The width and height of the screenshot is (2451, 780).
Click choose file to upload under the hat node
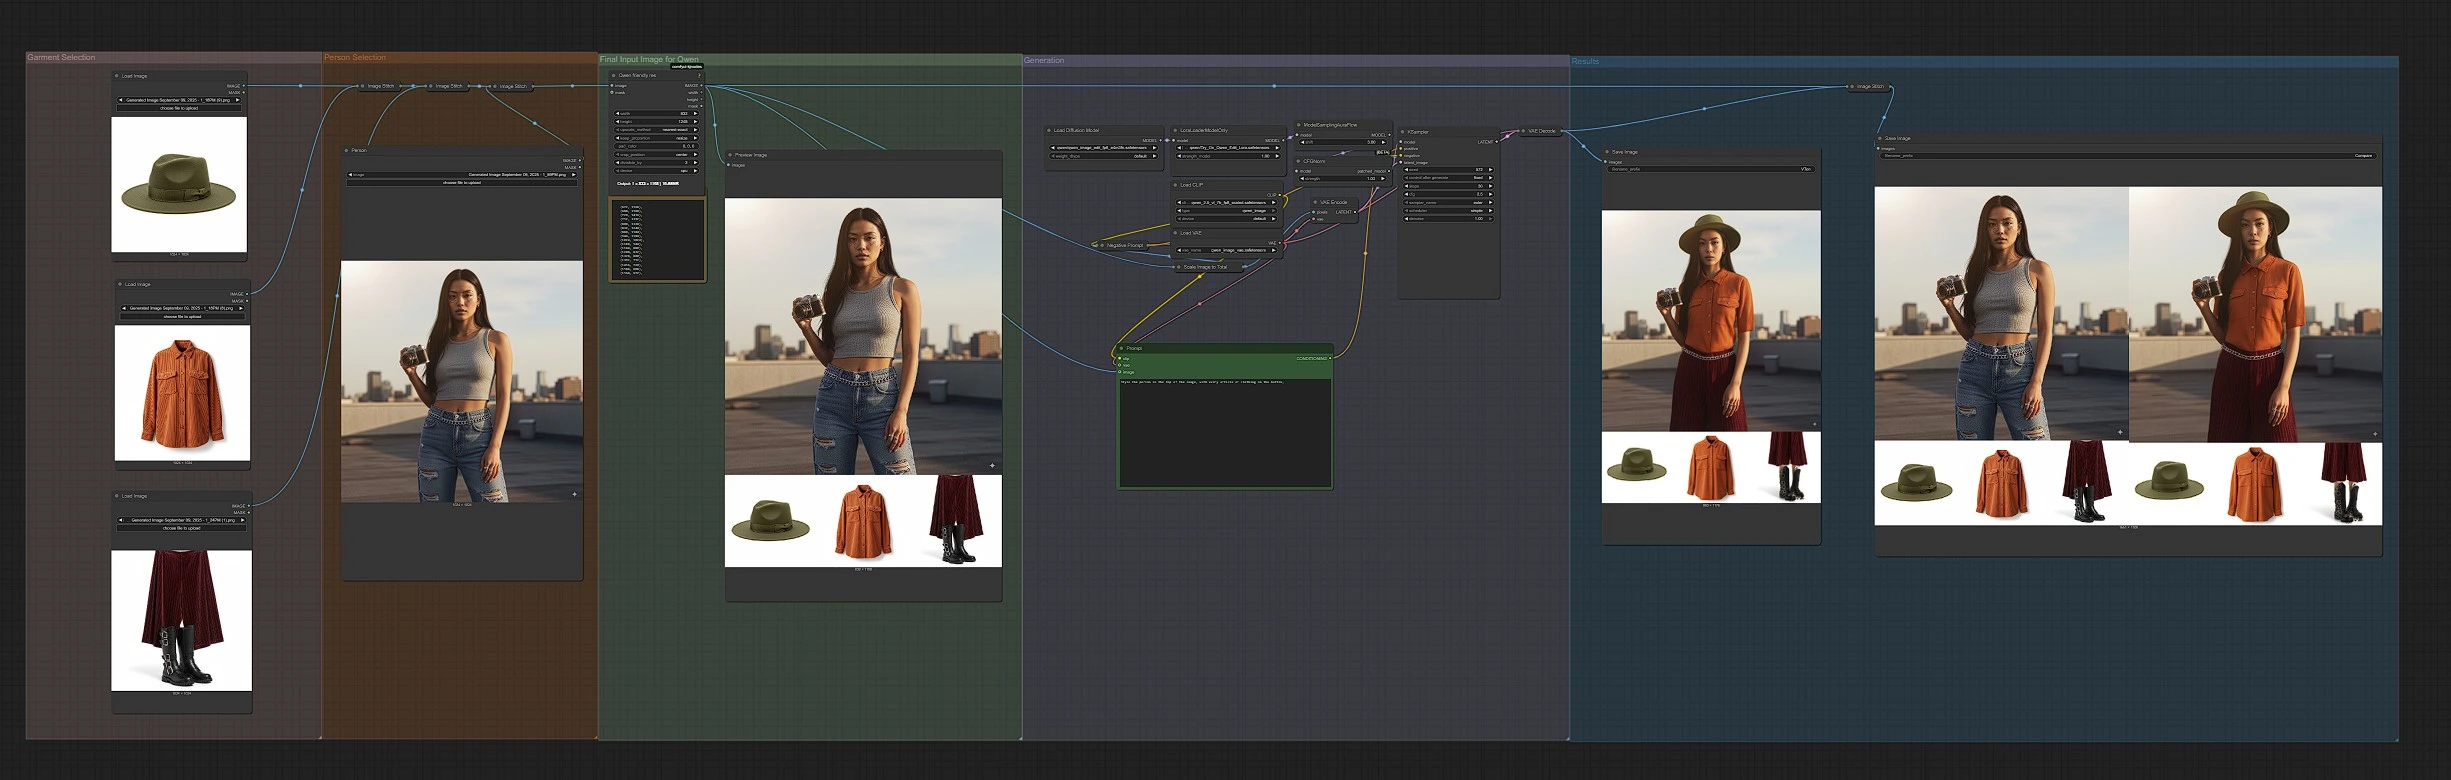click(180, 108)
